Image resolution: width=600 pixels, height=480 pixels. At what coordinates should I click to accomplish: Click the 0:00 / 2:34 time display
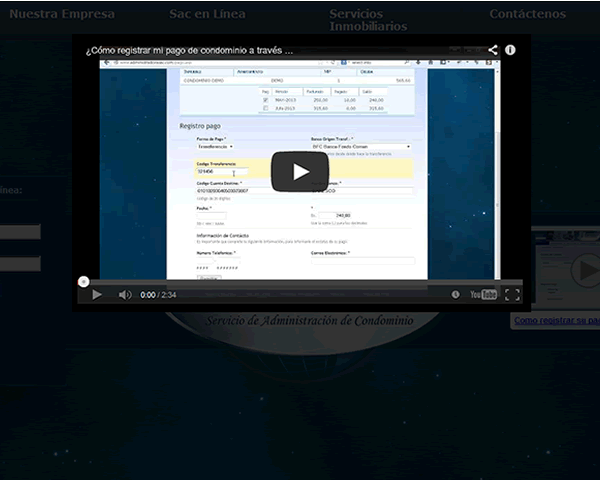pos(159,295)
